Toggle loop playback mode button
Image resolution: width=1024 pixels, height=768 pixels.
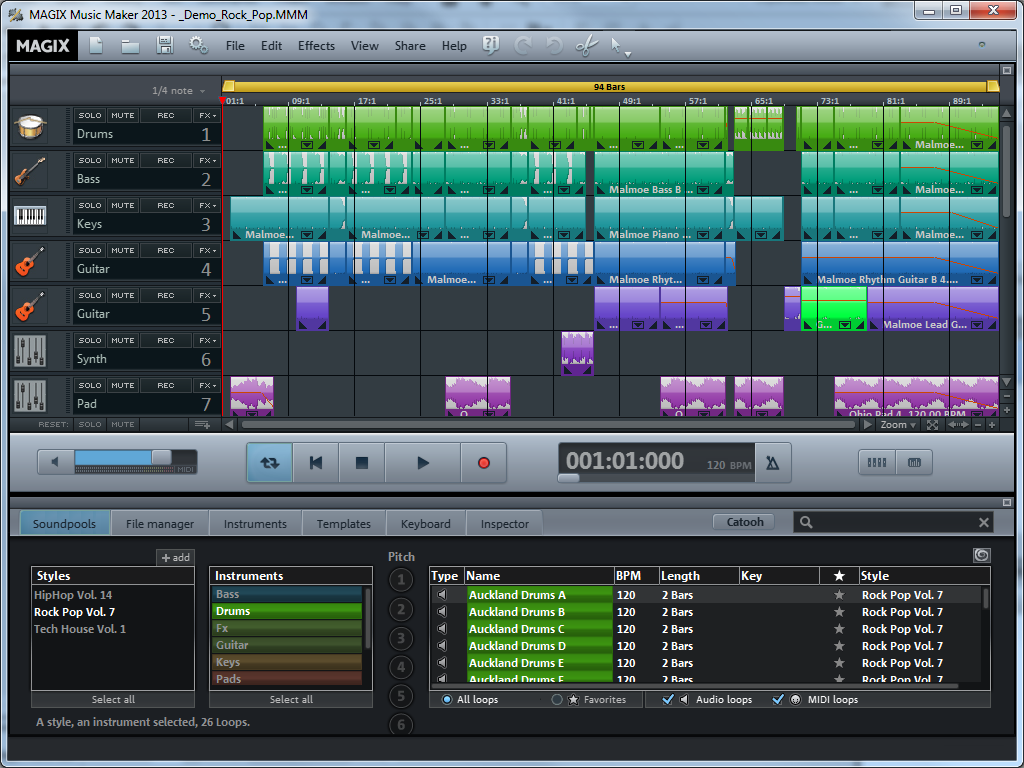pyautogui.click(x=270, y=463)
